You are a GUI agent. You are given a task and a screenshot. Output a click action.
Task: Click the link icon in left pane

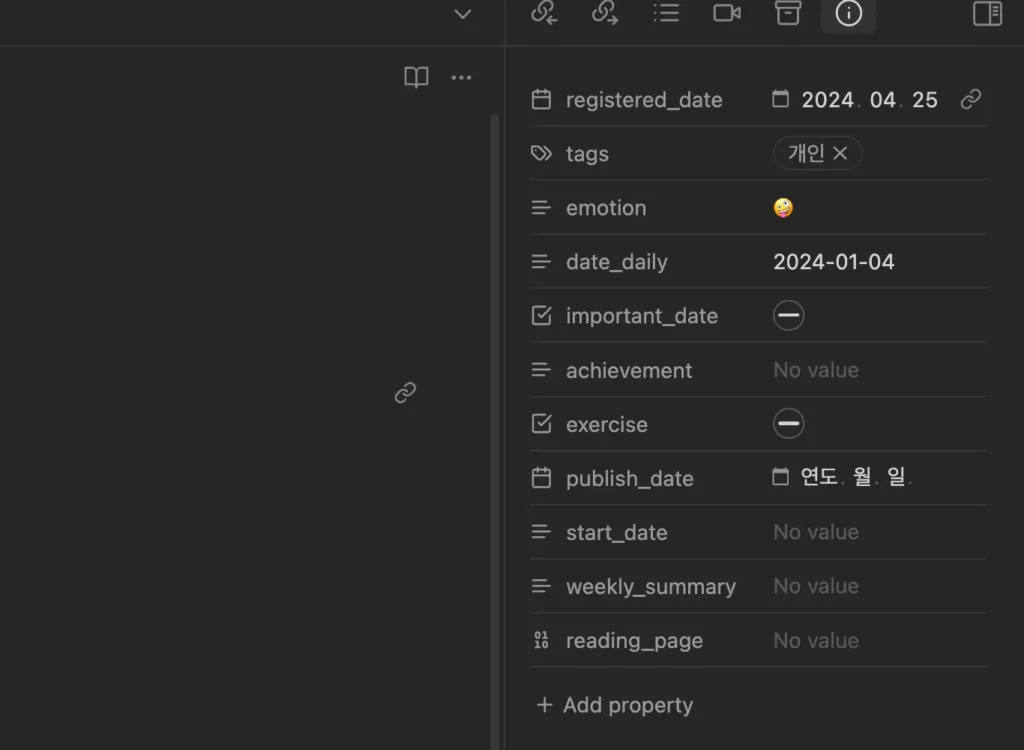[405, 393]
